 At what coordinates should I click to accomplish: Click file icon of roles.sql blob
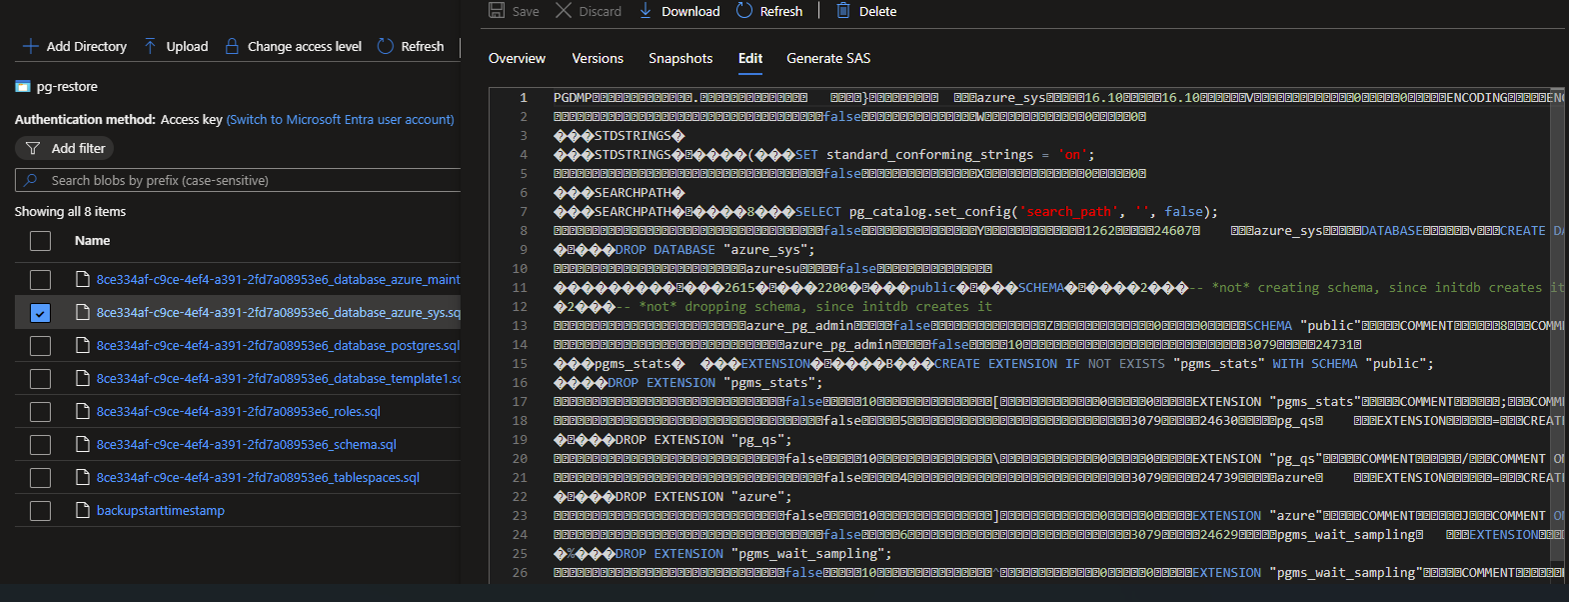pos(83,411)
